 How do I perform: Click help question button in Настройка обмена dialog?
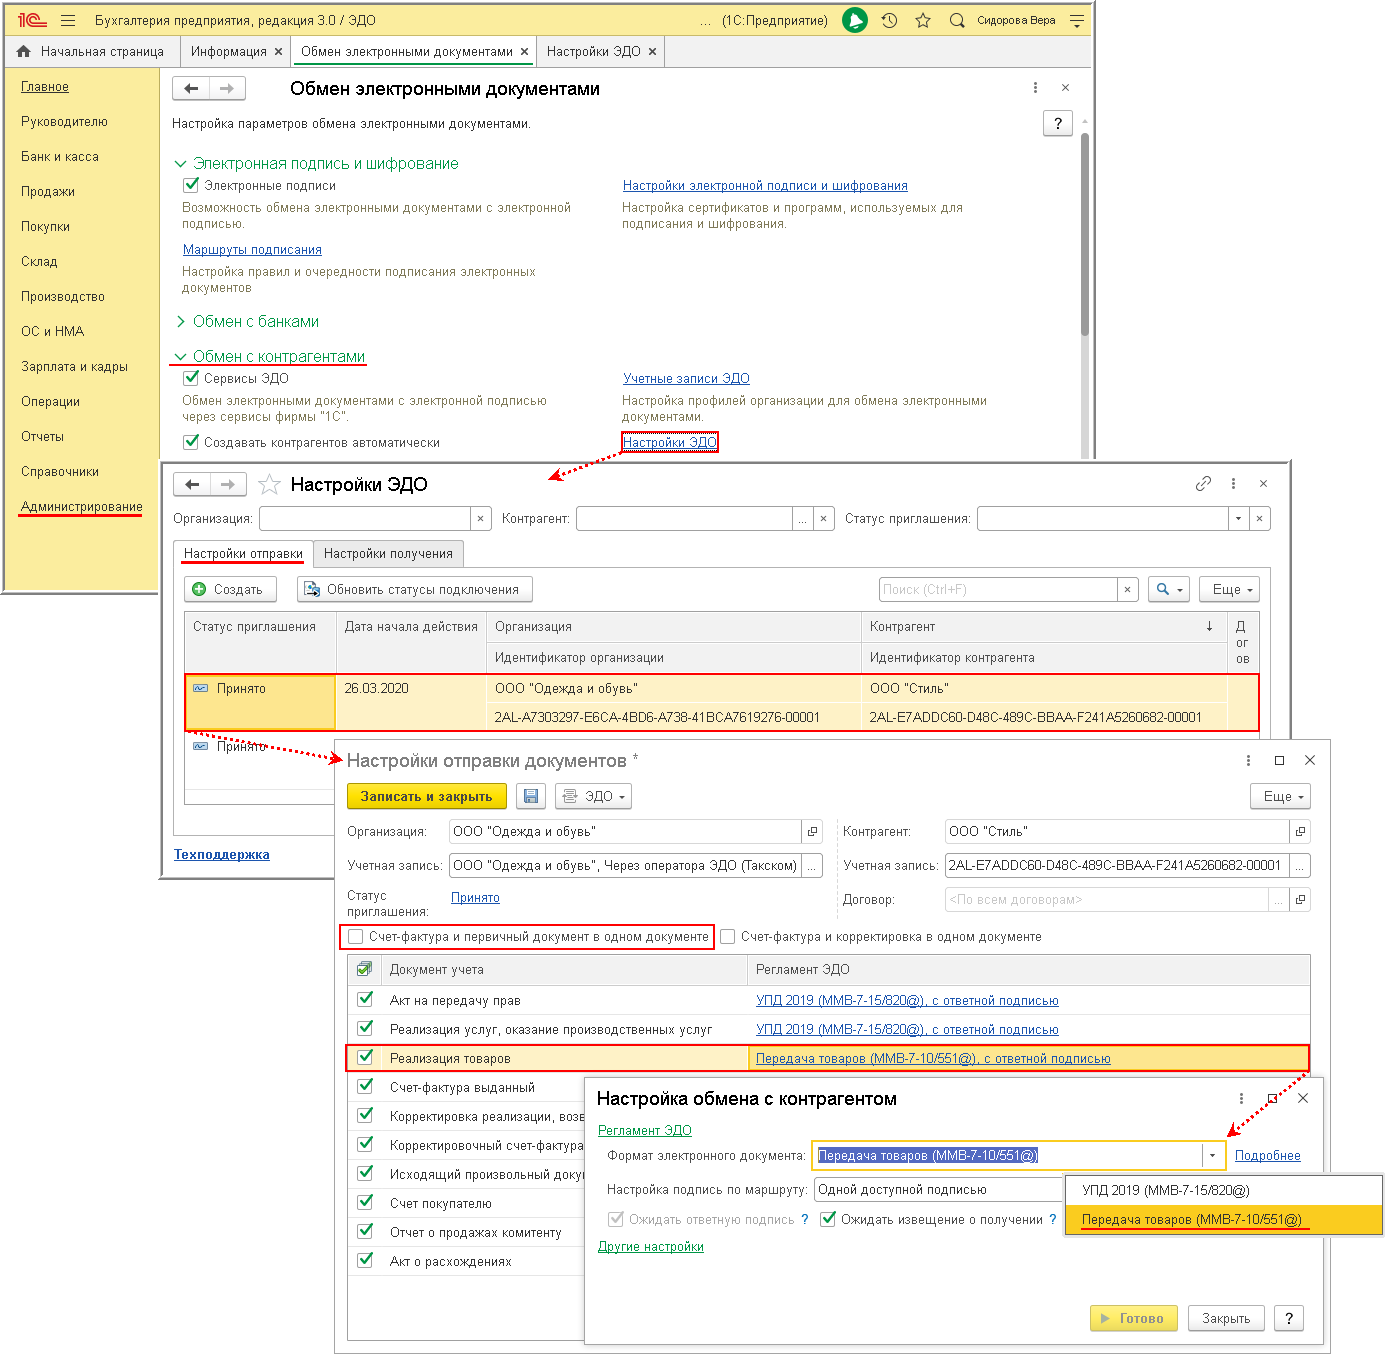1289,1318
